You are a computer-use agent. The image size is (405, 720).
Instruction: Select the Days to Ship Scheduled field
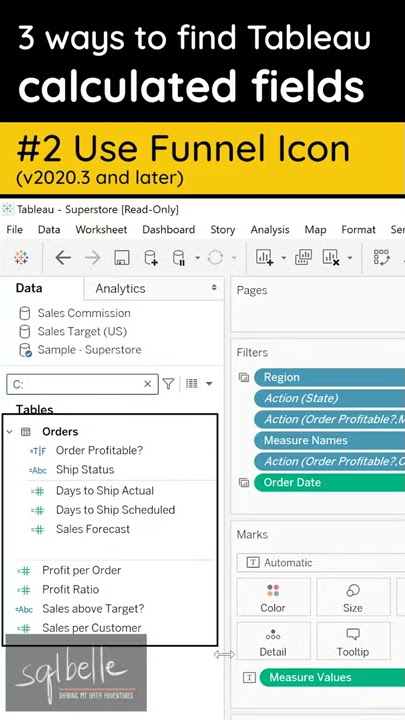pyautogui.click(x=115, y=510)
